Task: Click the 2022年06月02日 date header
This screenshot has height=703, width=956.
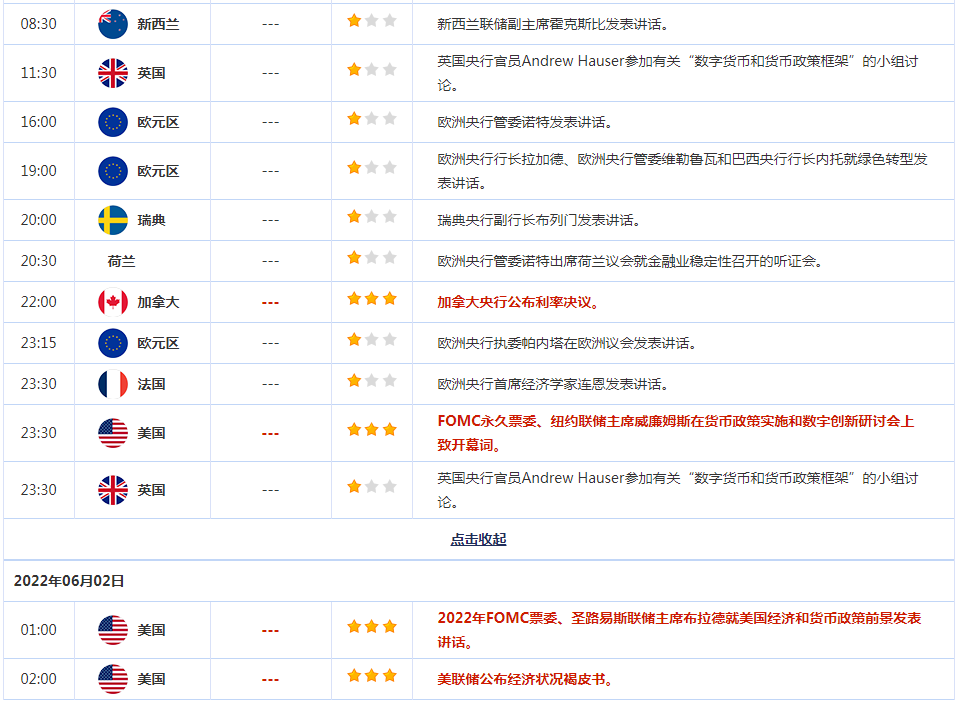Action: (x=69, y=580)
